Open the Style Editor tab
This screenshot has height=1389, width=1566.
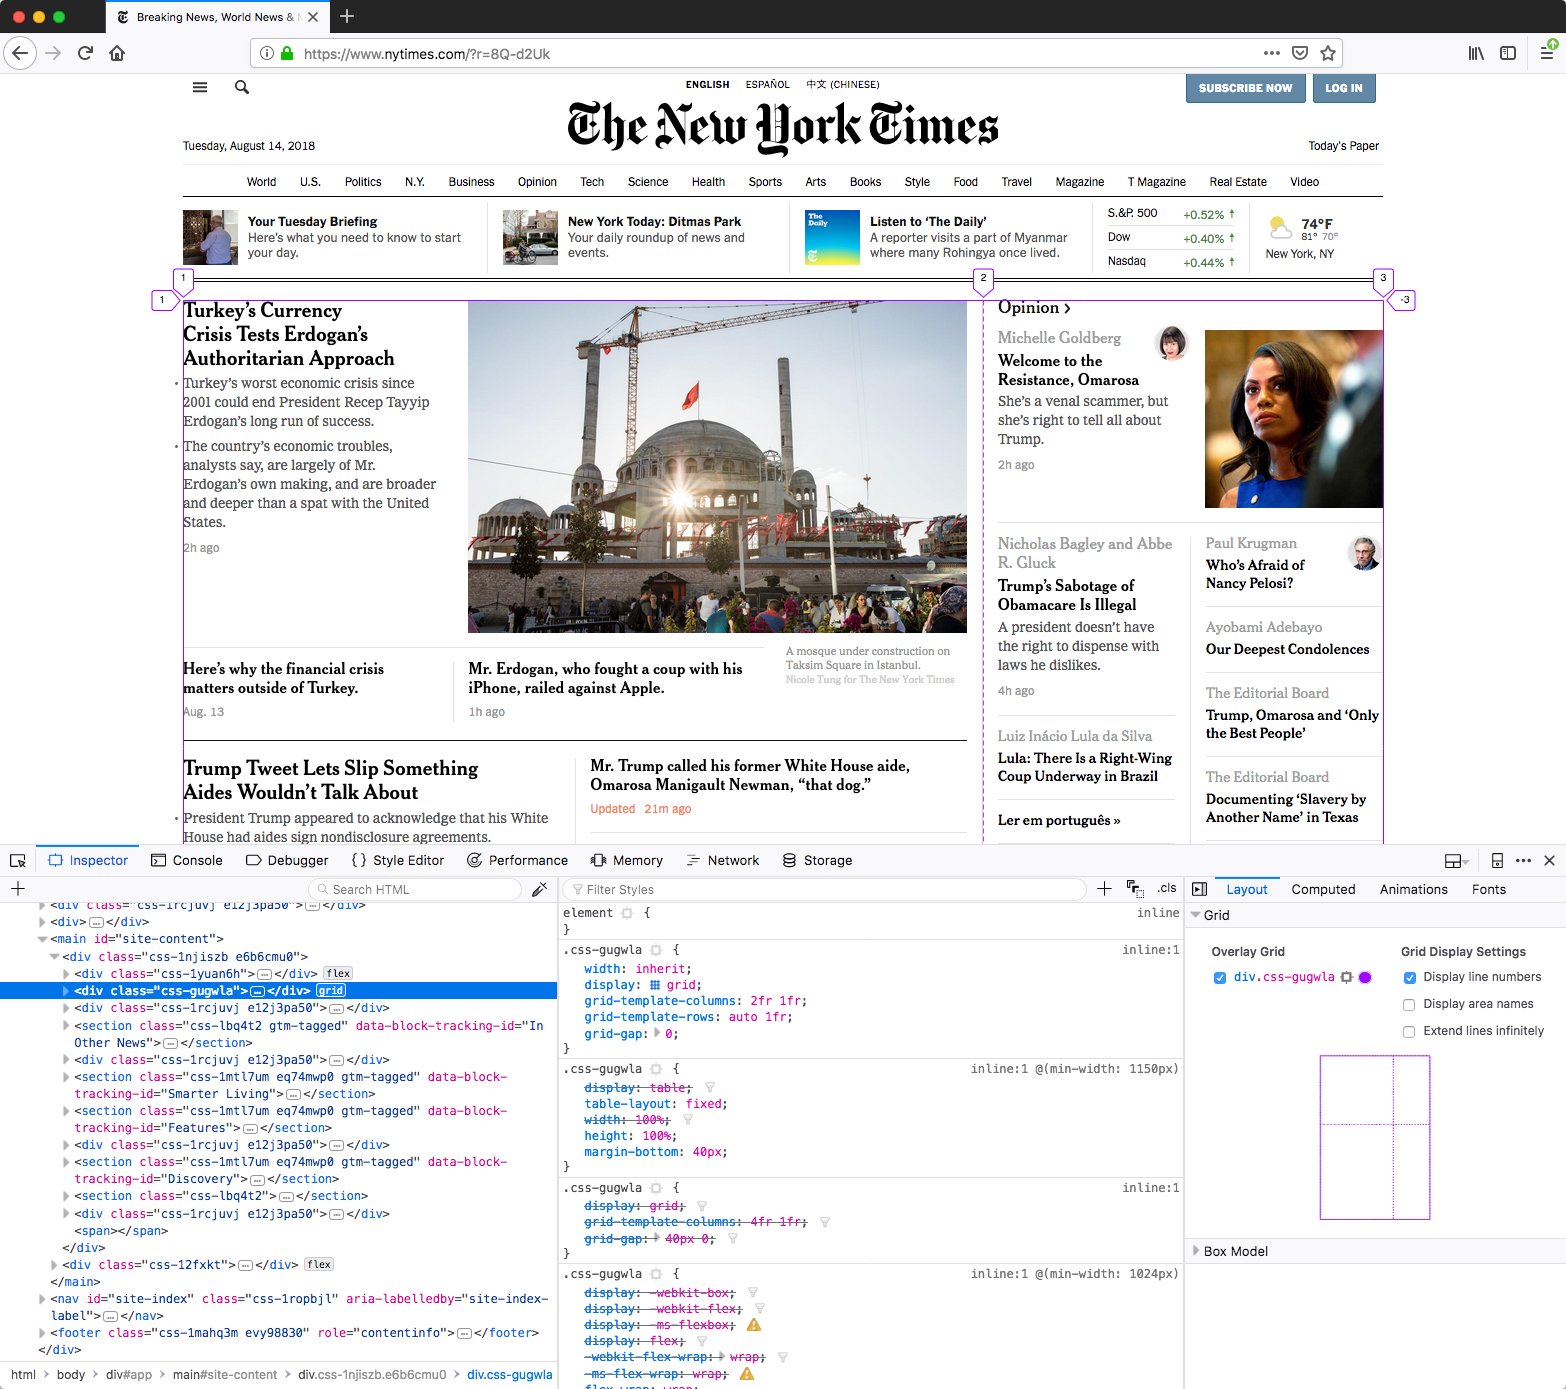398,860
